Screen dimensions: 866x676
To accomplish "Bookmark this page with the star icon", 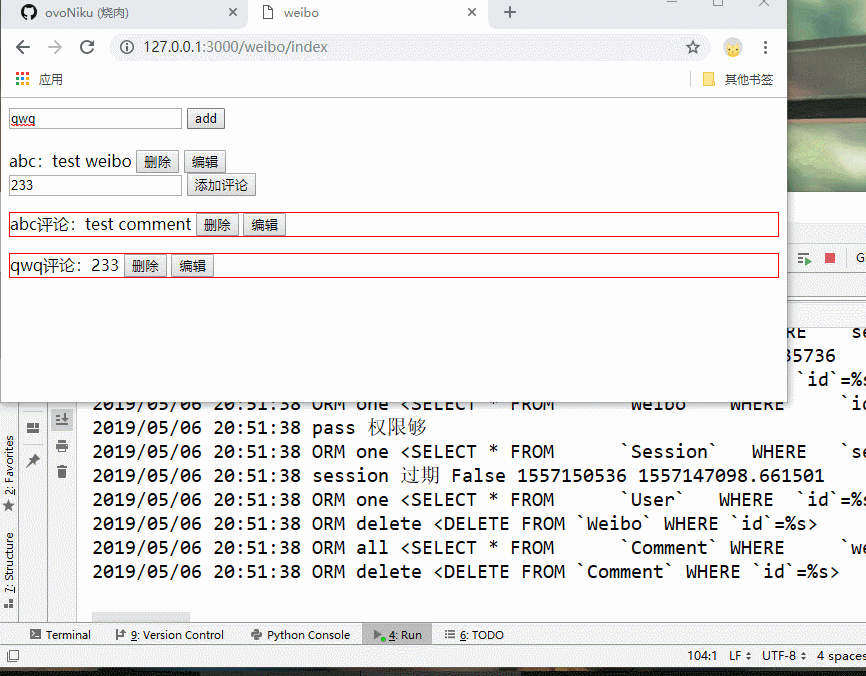I will (693, 47).
